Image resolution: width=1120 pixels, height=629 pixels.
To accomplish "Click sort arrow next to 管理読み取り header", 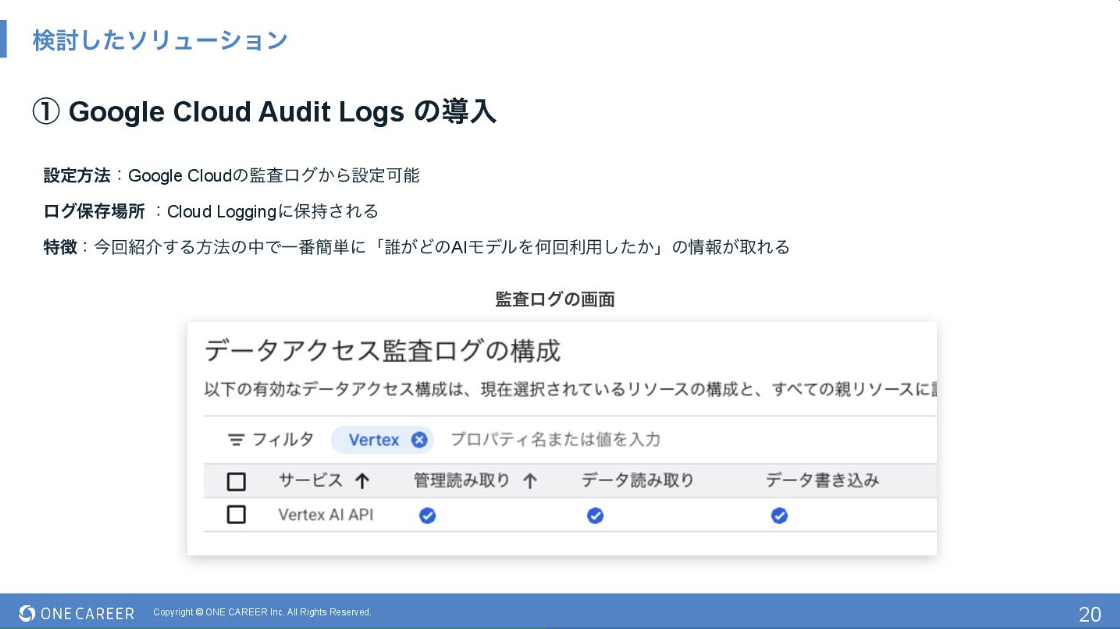I will pyautogui.click(x=530, y=481).
